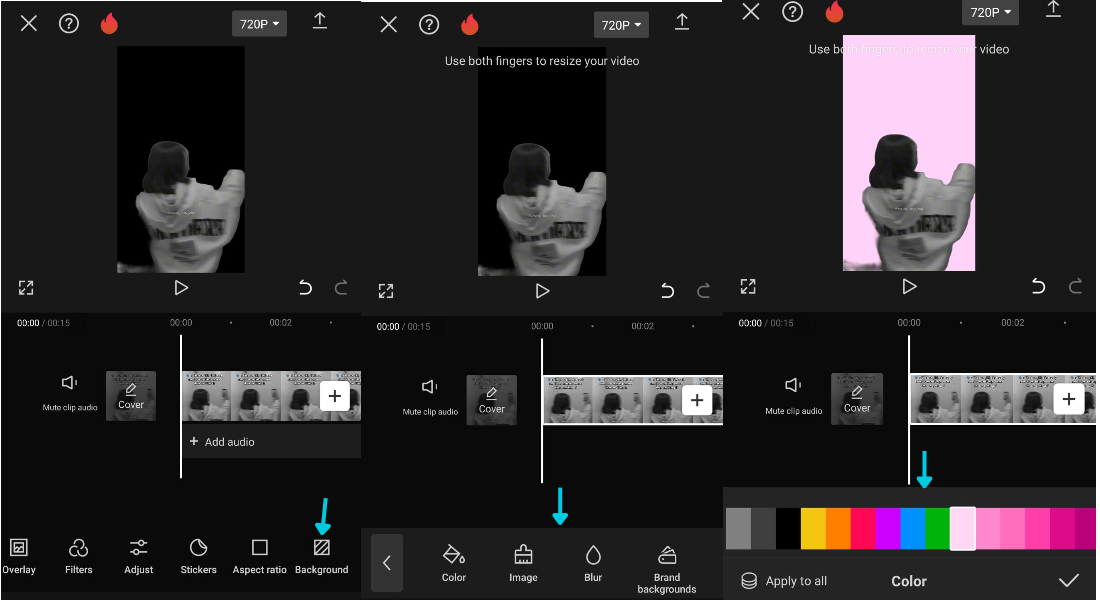
Task: Select the Color background option in middle panel
Action: [454, 564]
